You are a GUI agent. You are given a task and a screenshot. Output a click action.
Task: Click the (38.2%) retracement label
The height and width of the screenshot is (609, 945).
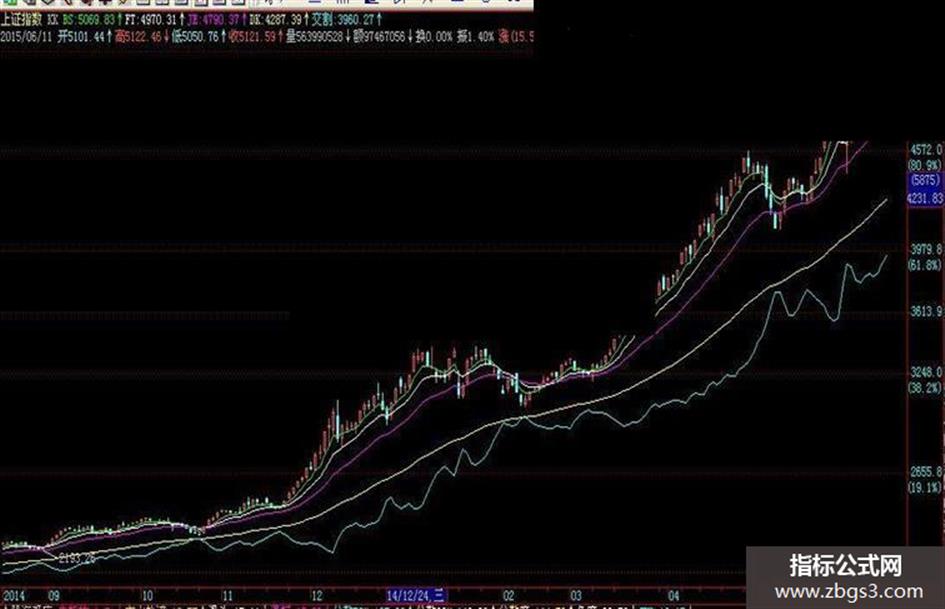click(925, 388)
